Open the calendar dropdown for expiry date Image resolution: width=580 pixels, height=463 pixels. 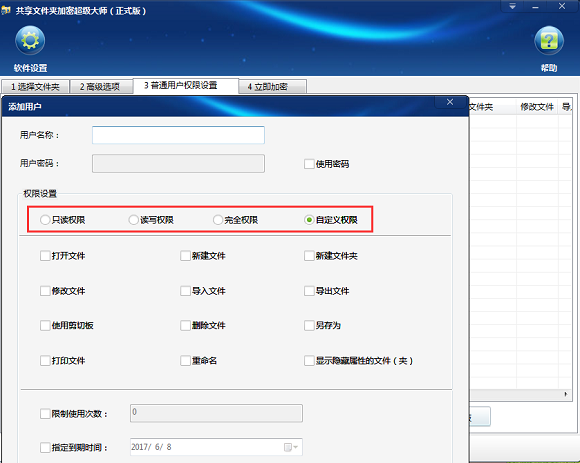(x=291, y=447)
